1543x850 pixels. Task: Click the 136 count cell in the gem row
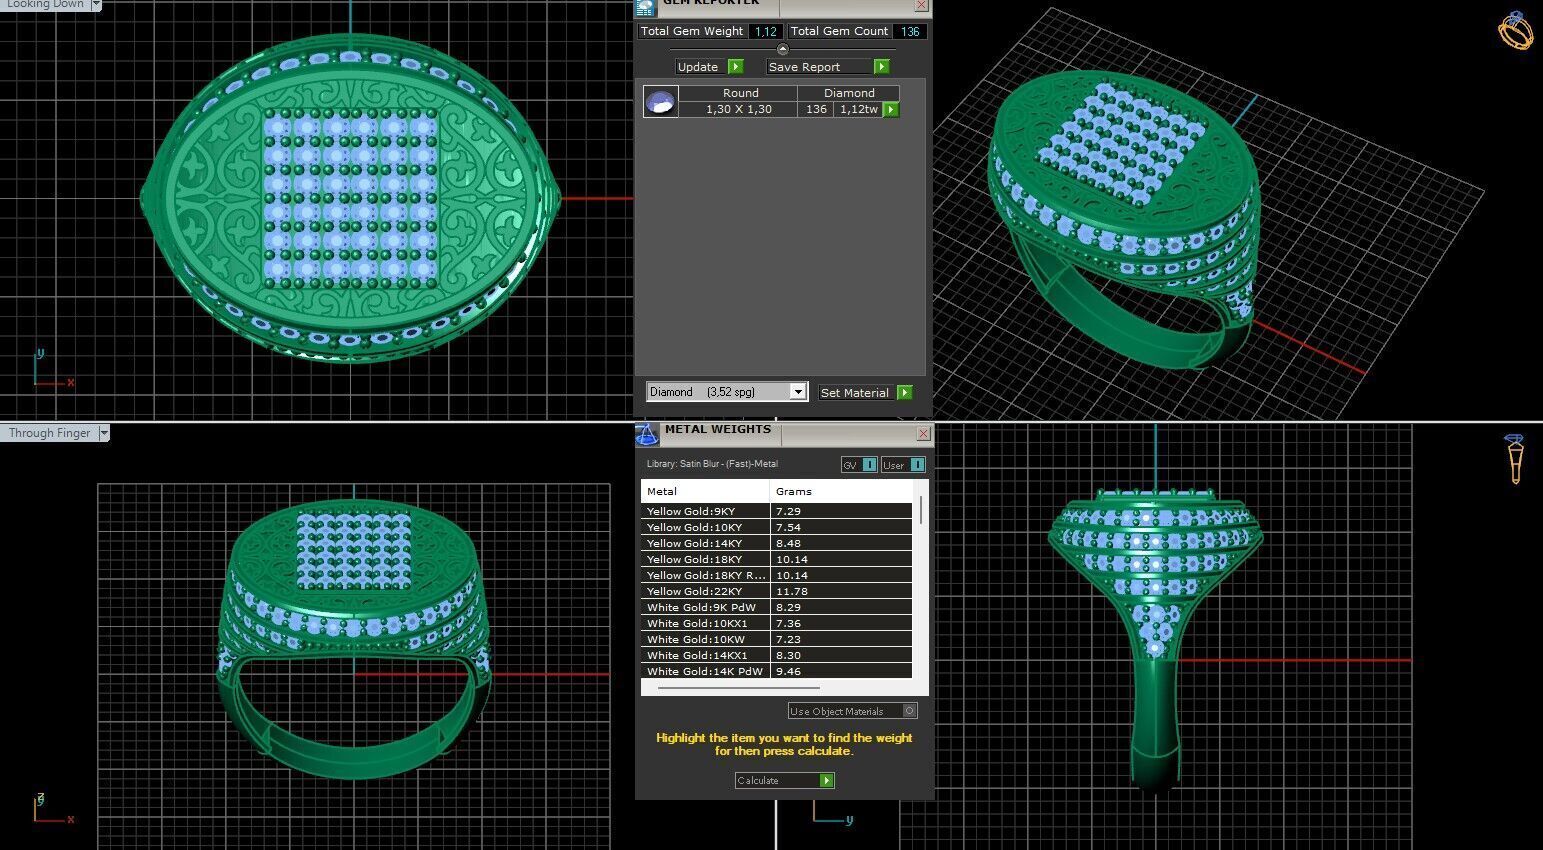[x=816, y=110]
